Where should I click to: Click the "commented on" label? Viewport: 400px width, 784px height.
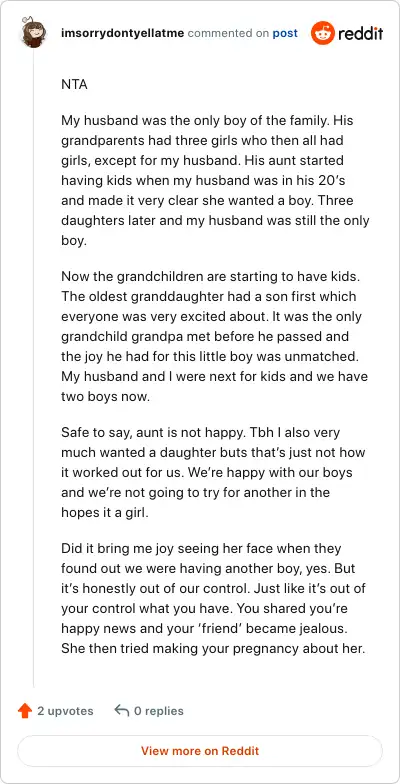(x=228, y=34)
